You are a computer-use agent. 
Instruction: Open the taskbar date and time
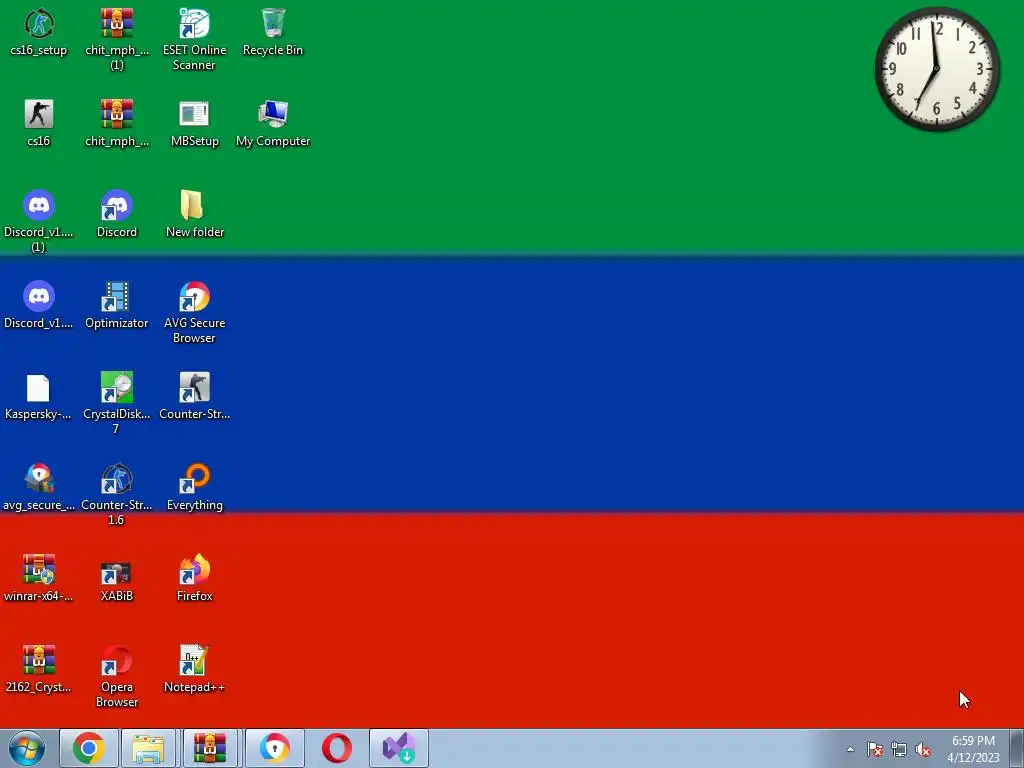[x=973, y=749]
